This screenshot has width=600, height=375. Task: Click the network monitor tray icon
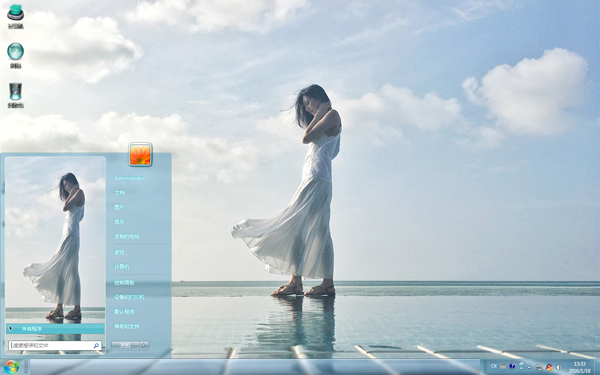539,367
